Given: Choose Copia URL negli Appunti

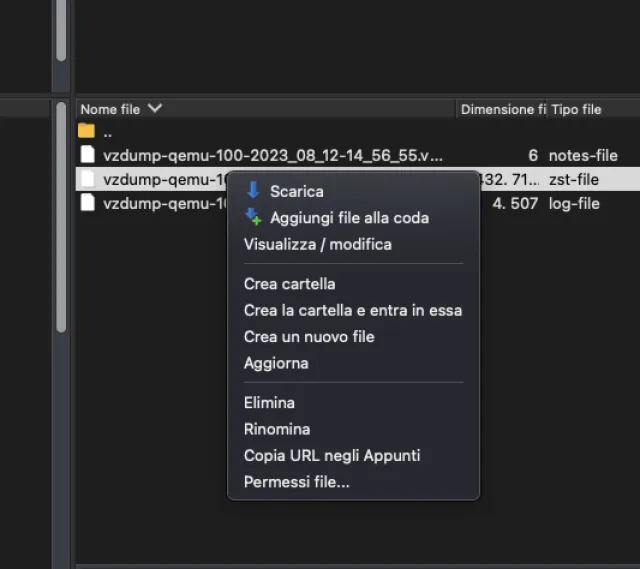Looking at the screenshot, I should pos(332,456).
